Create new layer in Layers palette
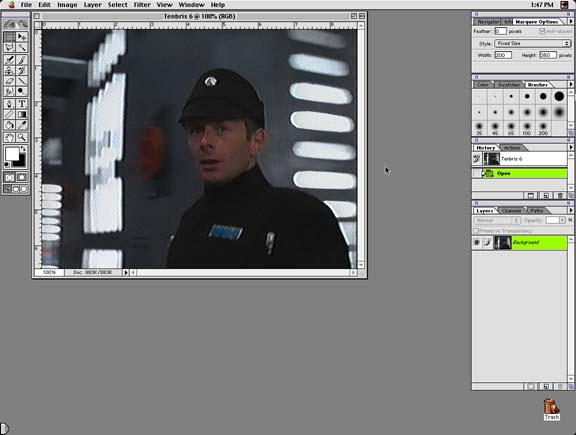 pos(546,387)
